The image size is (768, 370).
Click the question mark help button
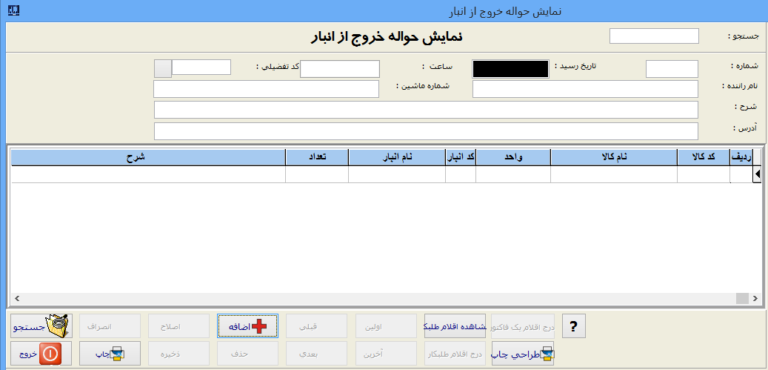[x=574, y=326]
